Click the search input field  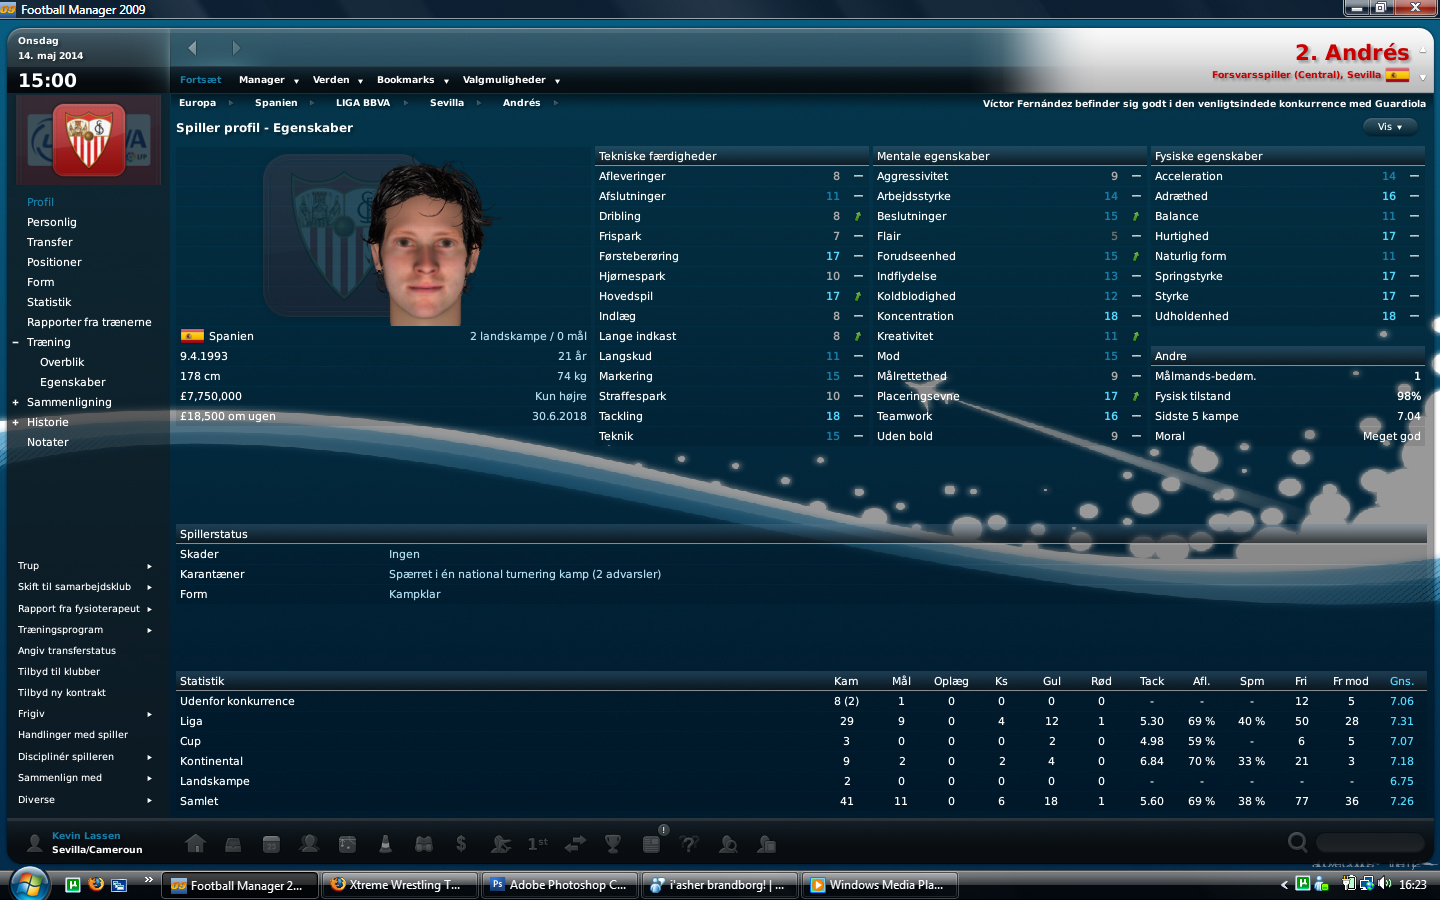pyautogui.click(x=1369, y=842)
